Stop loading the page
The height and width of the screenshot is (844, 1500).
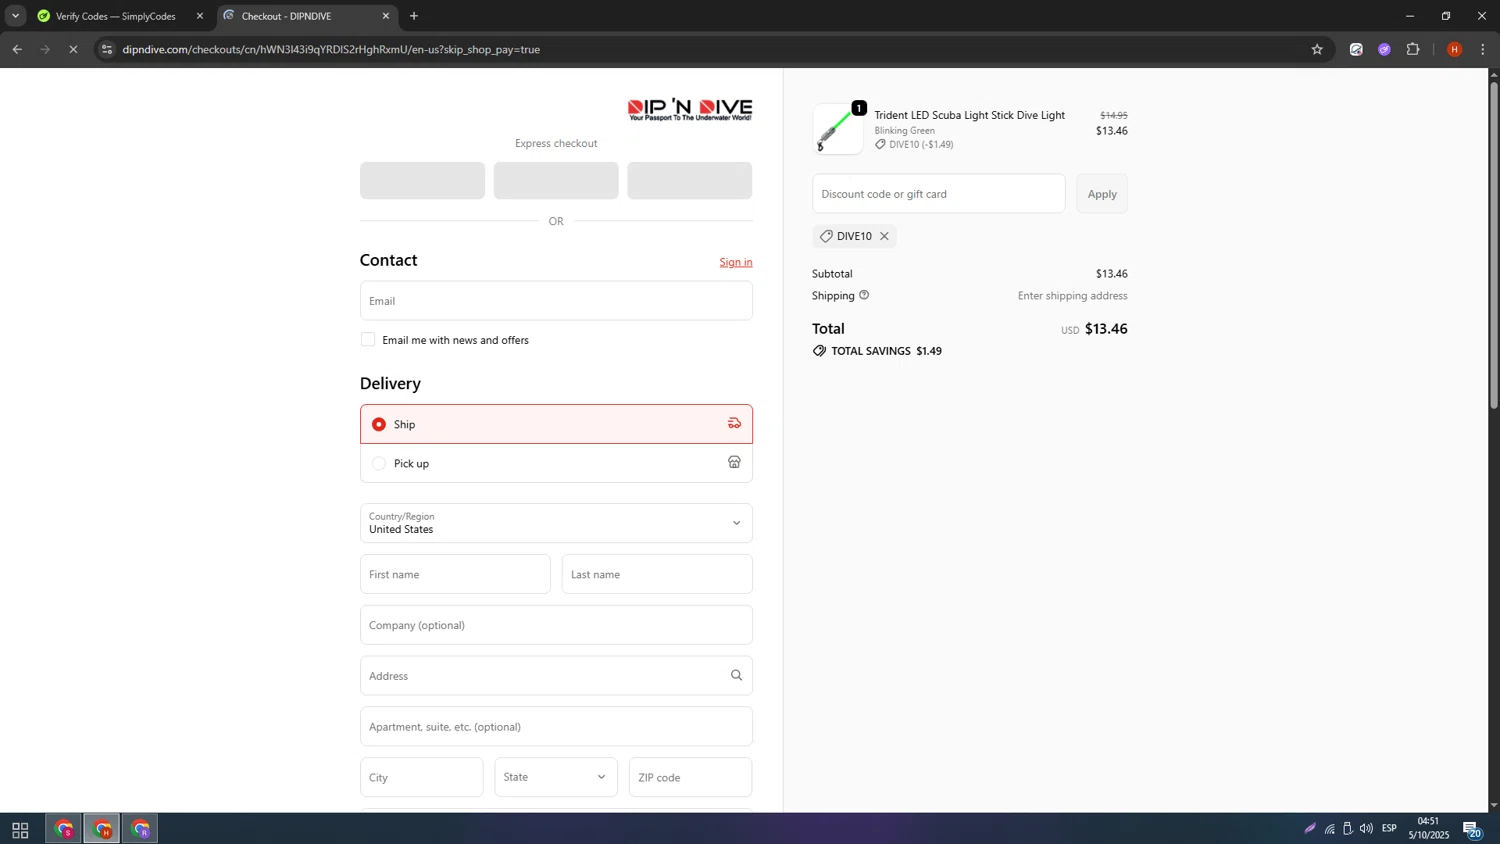(x=73, y=49)
